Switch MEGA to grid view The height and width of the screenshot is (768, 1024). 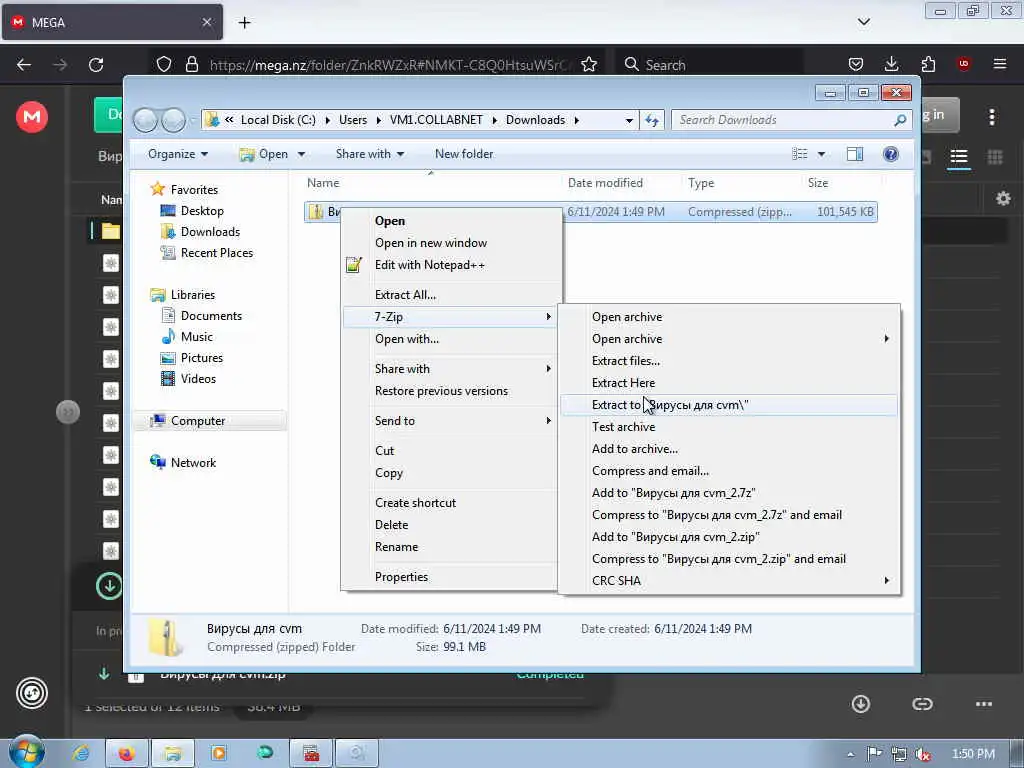coord(995,157)
